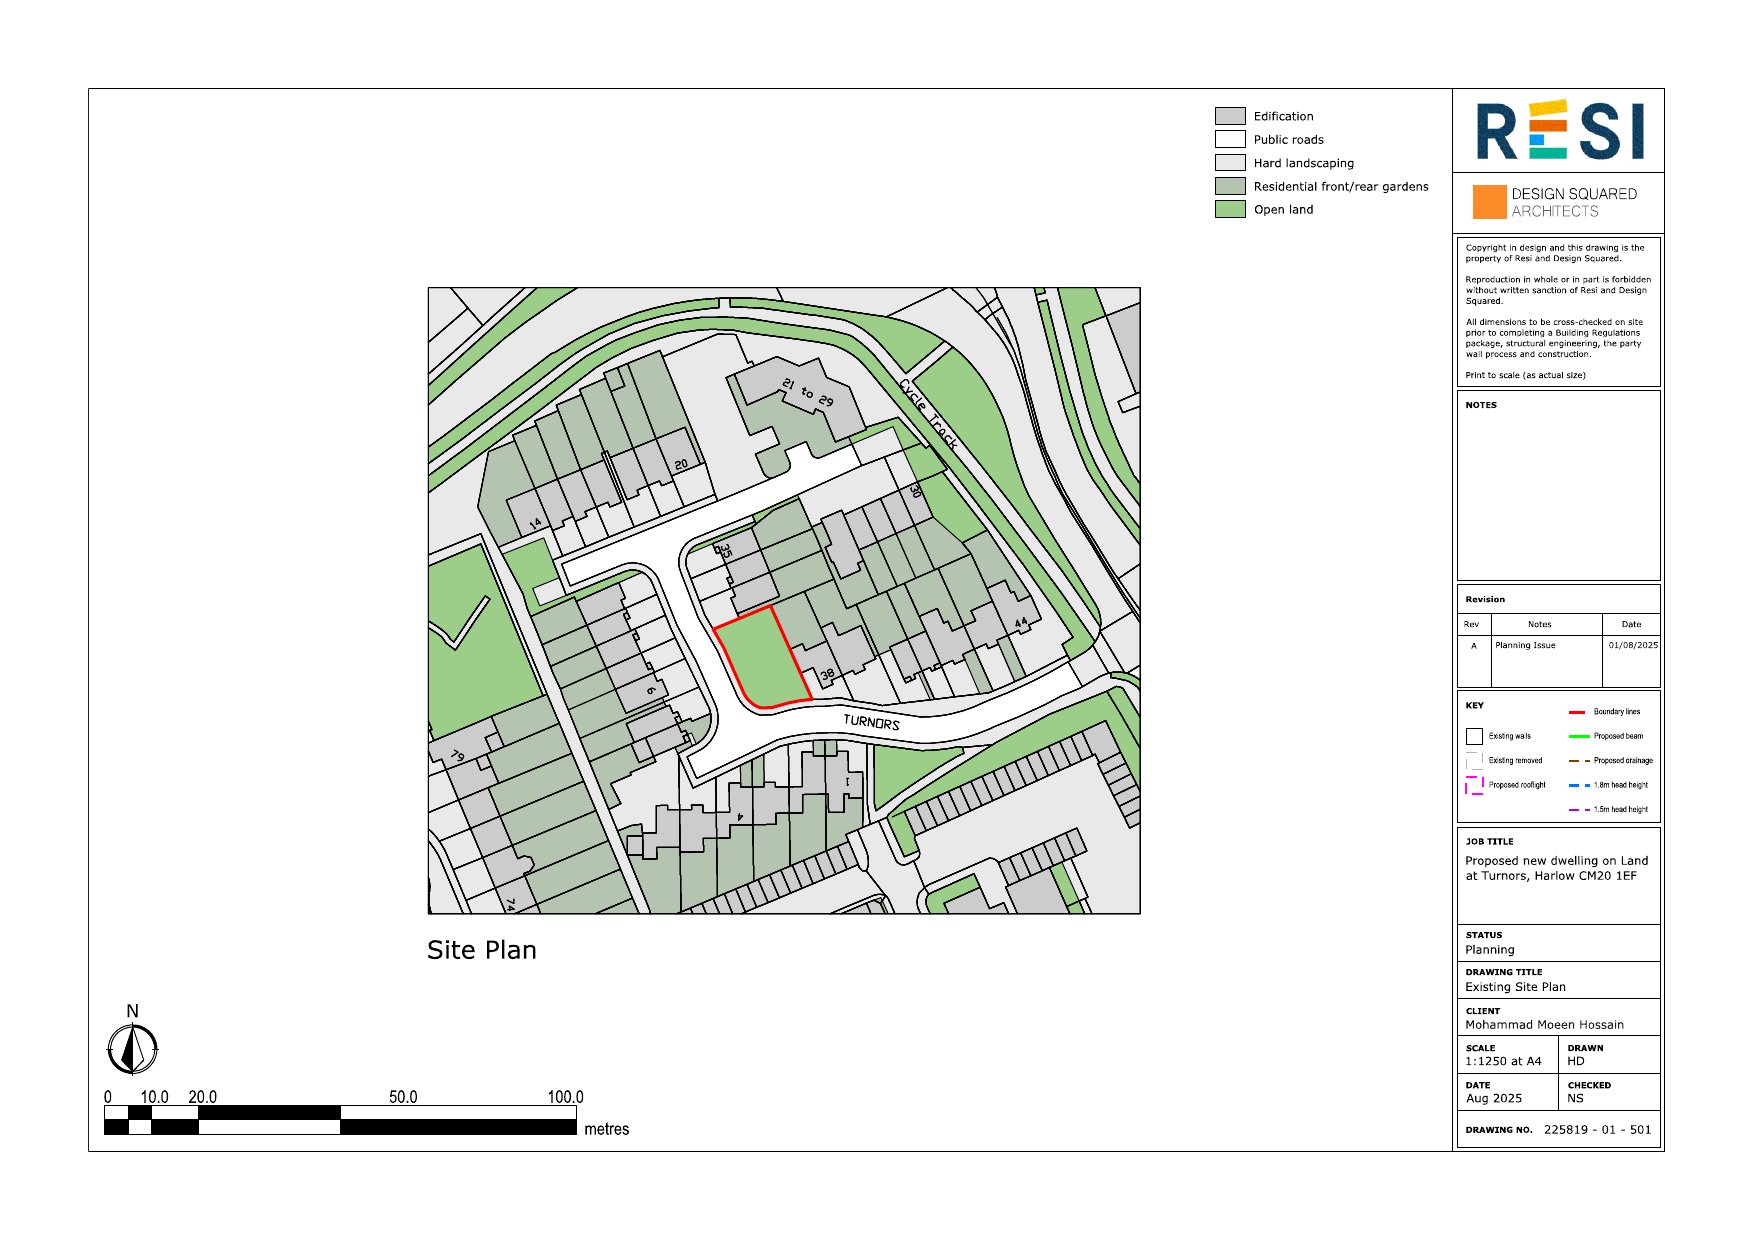Screen dimensions: 1754x1241
Task: Click the Proposed beam green line symbol
Action: coord(1579,735)
